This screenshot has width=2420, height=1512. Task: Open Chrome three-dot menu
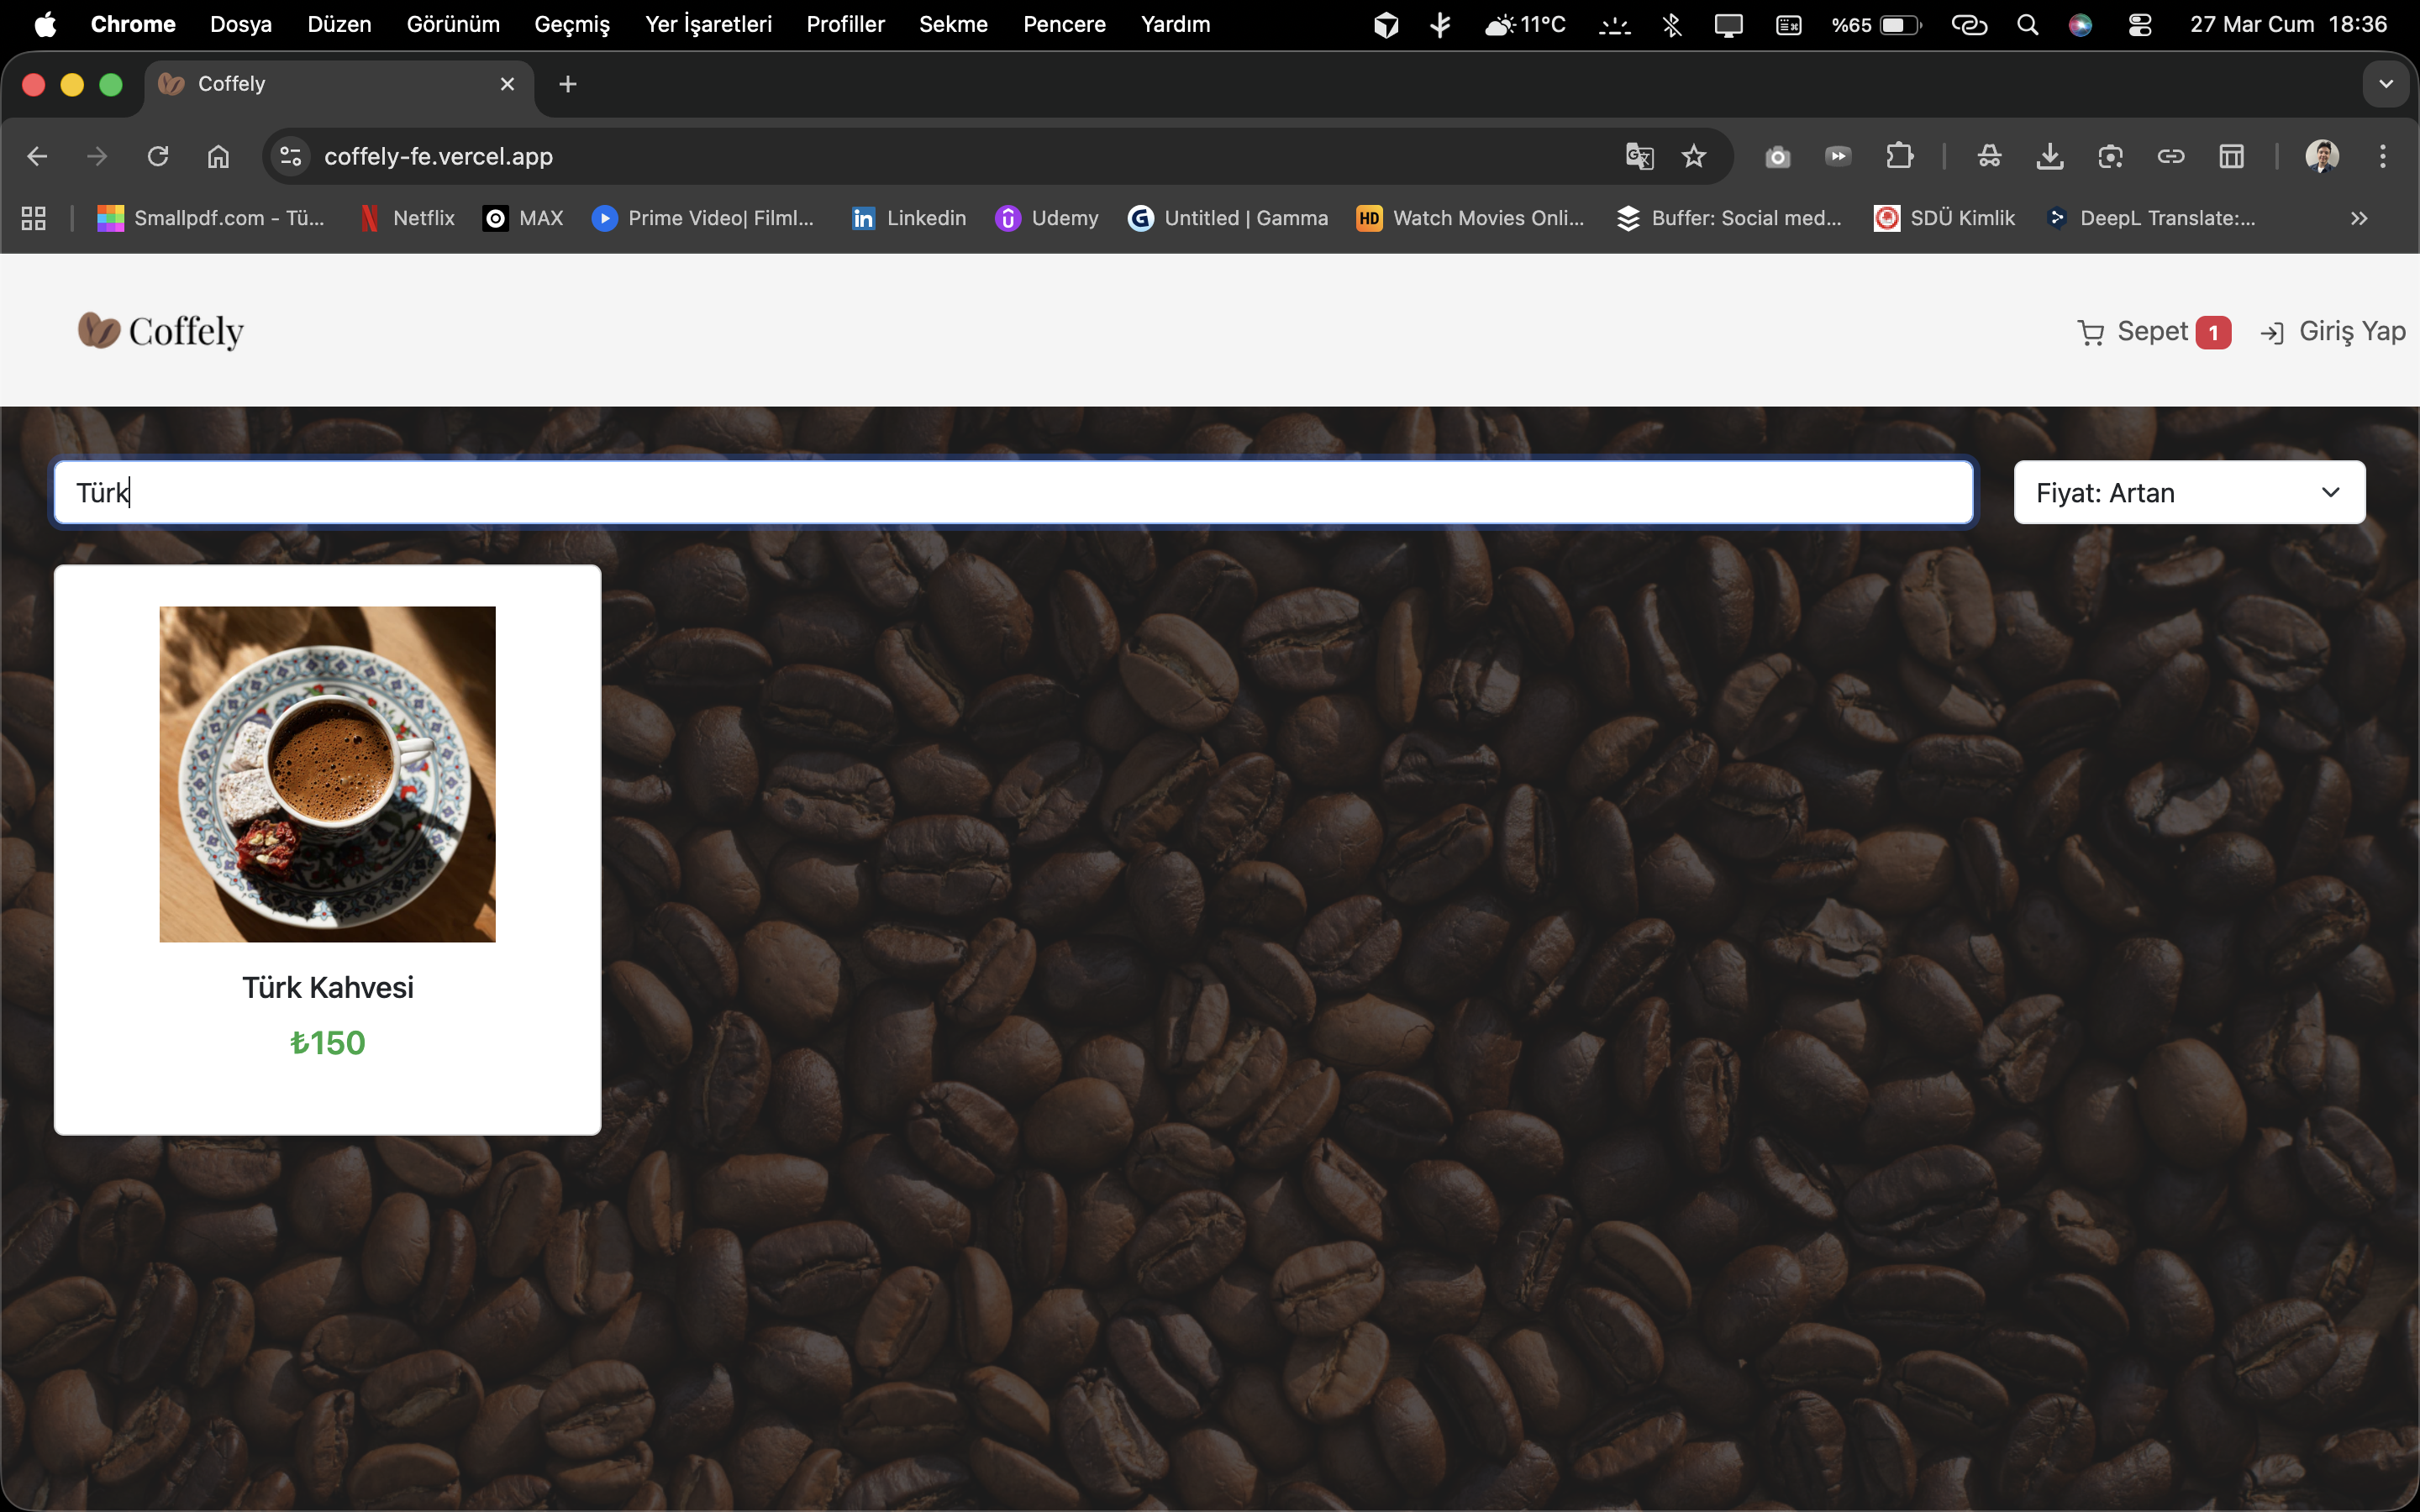click(x=2382, y=157)
